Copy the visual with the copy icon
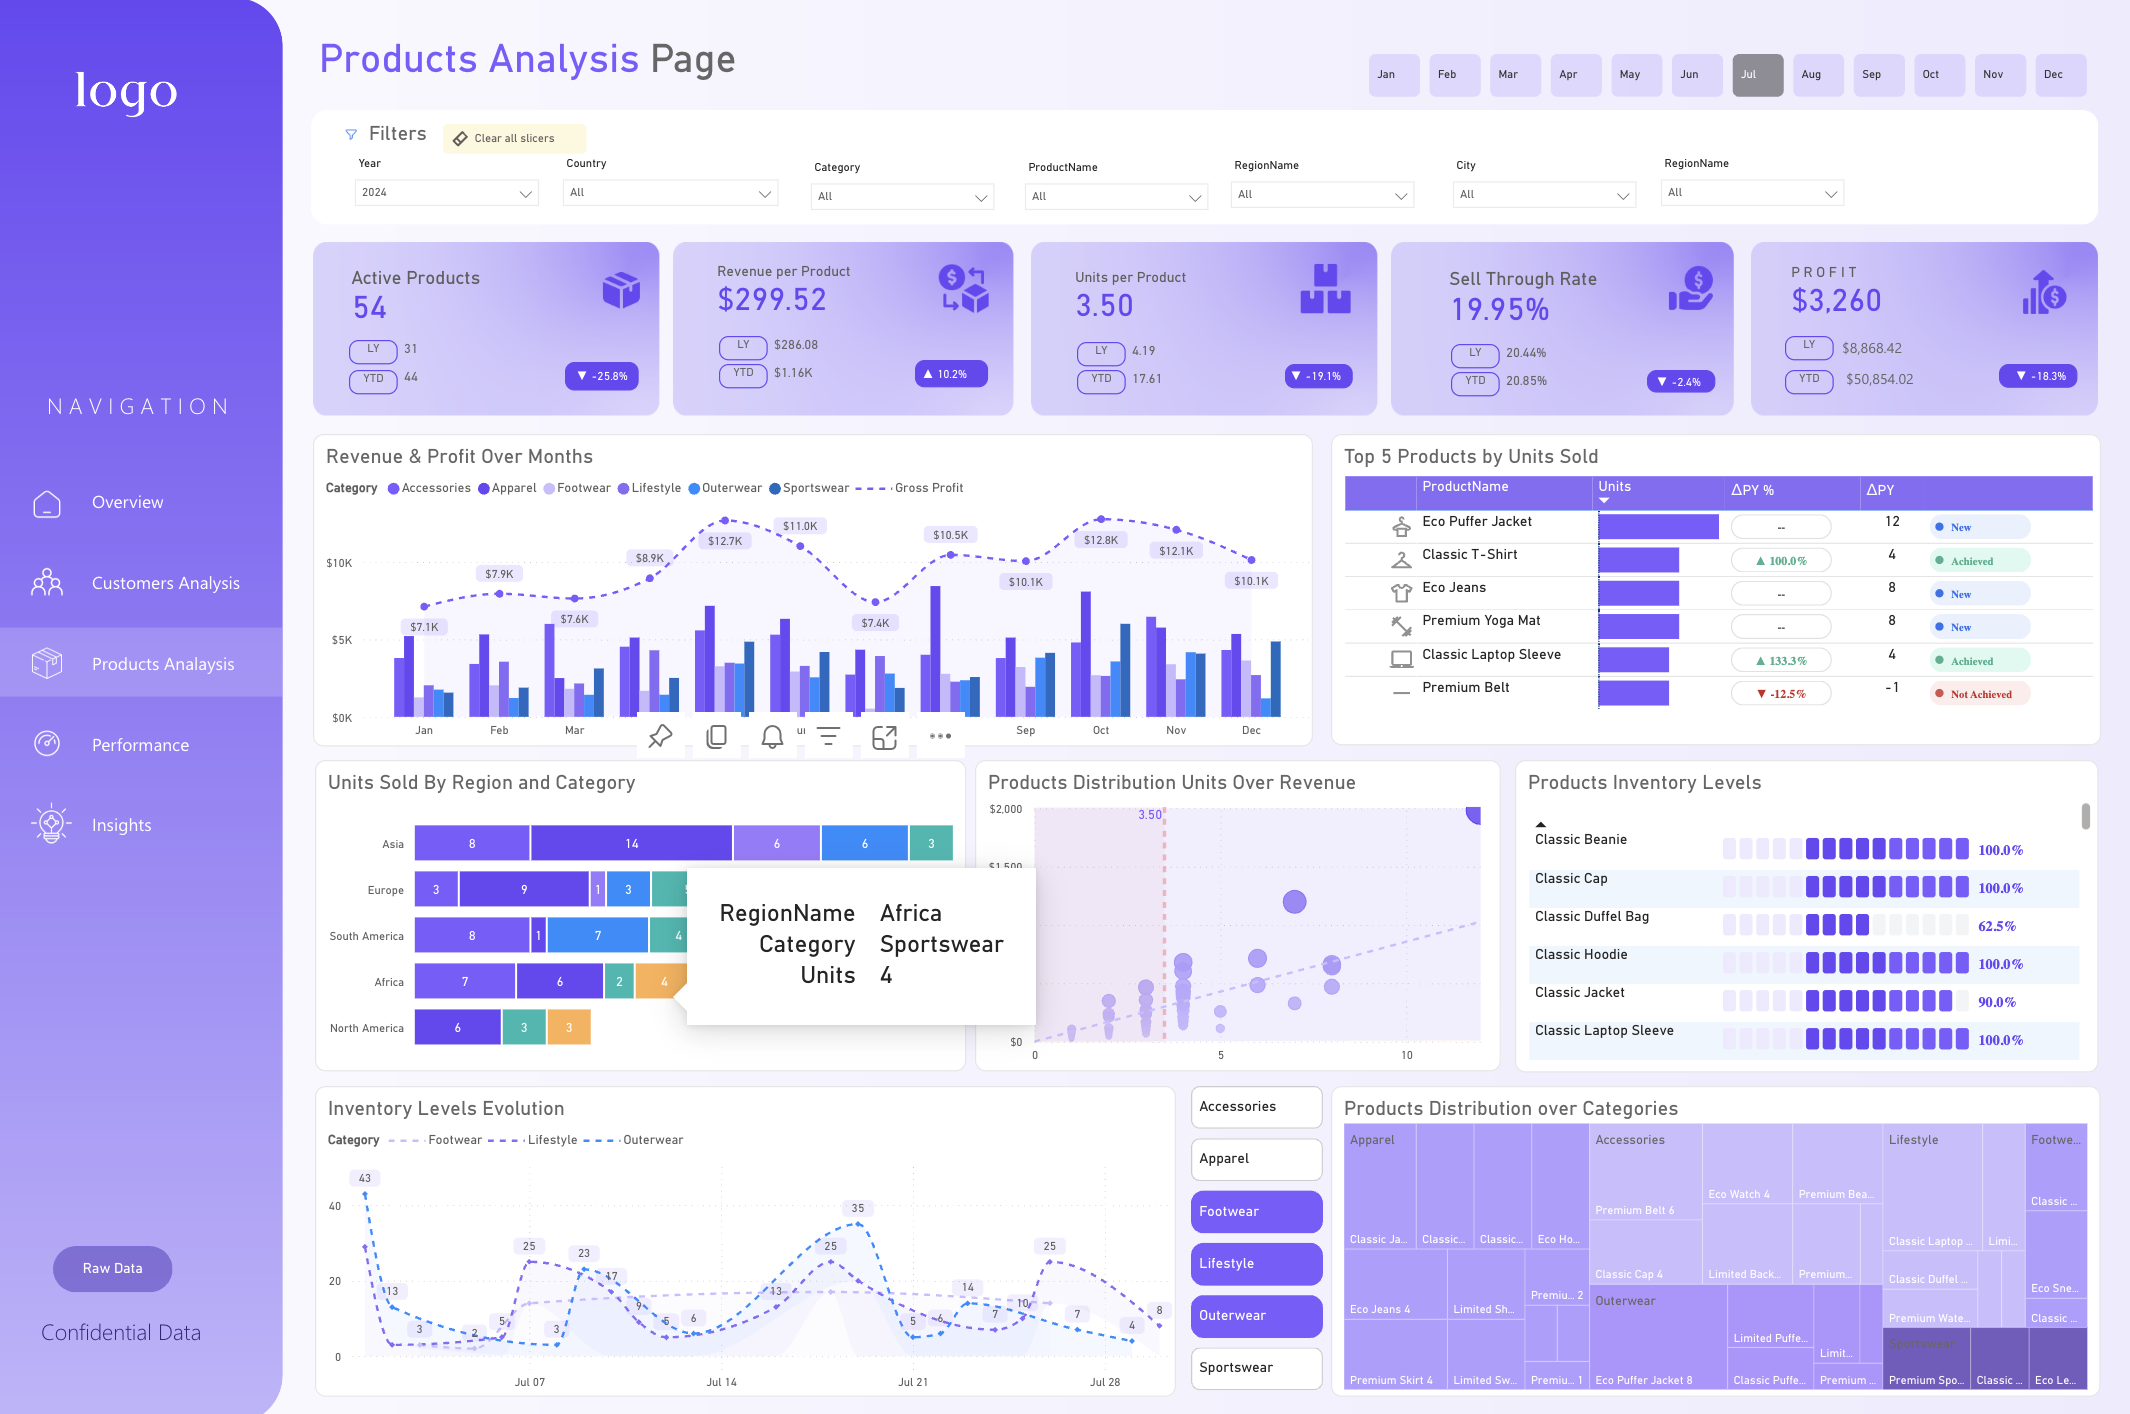 (x=716, y=737)
